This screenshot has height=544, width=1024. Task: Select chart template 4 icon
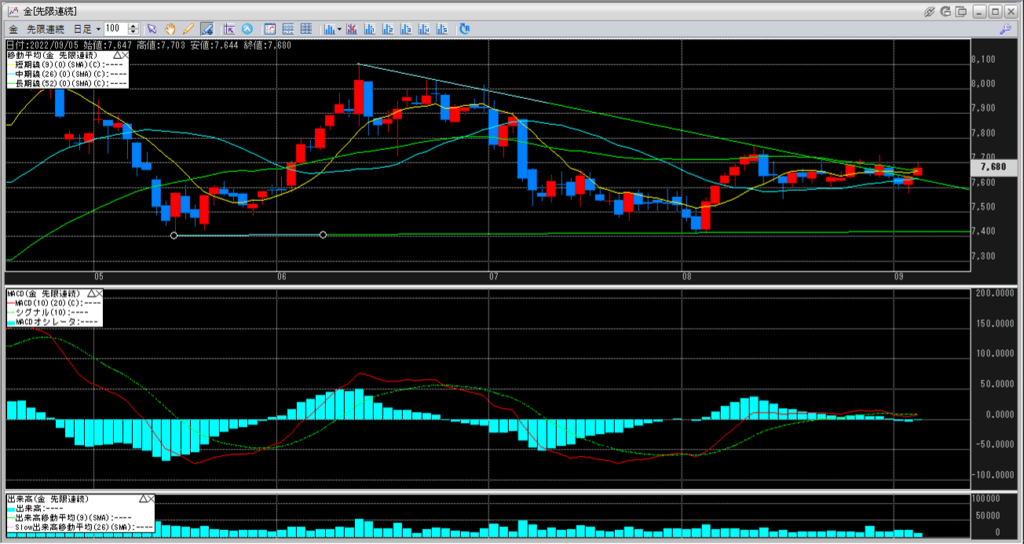[x=424, y=29]
